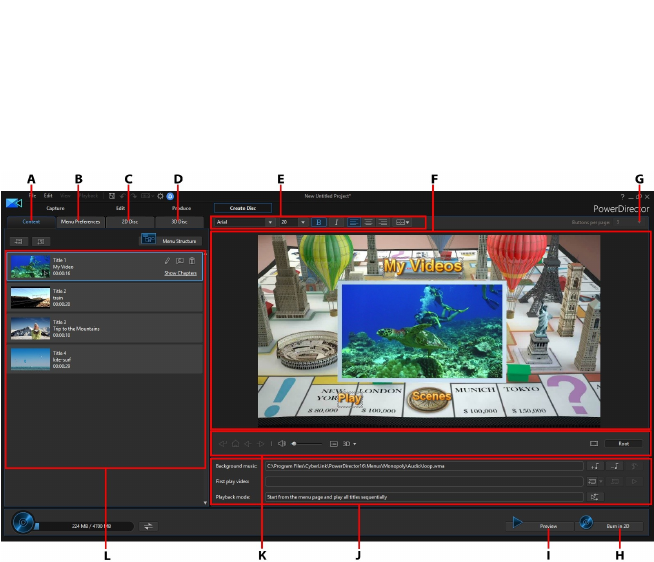Click the set first play video icon

(x=592, y=481)
